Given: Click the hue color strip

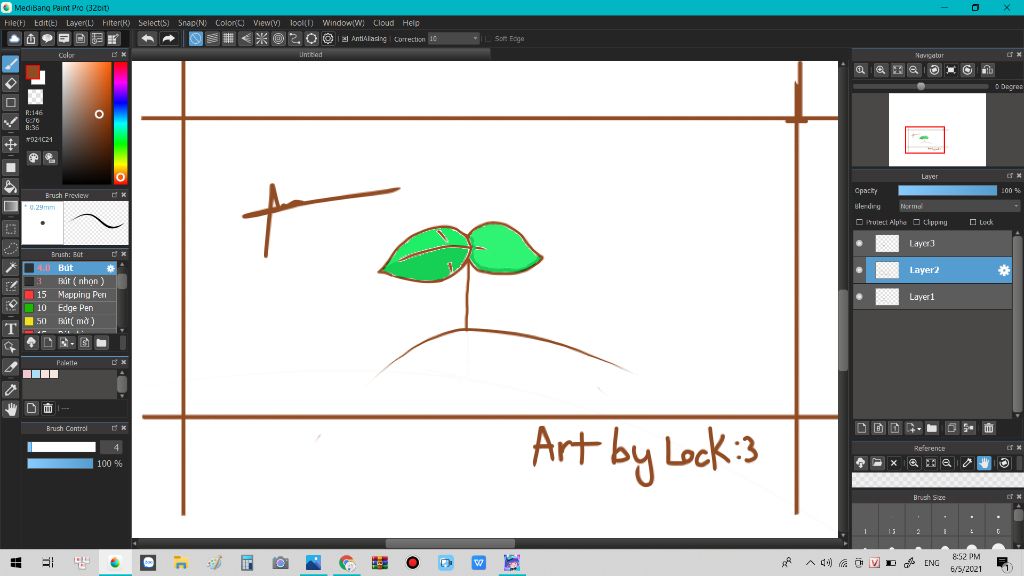Looking at the screenshot, I should pyautogui.click(x=120, y=123).
